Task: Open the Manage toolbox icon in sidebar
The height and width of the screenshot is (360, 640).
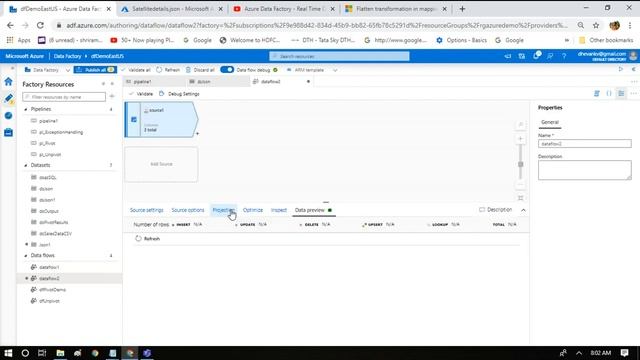Action: 8,132
